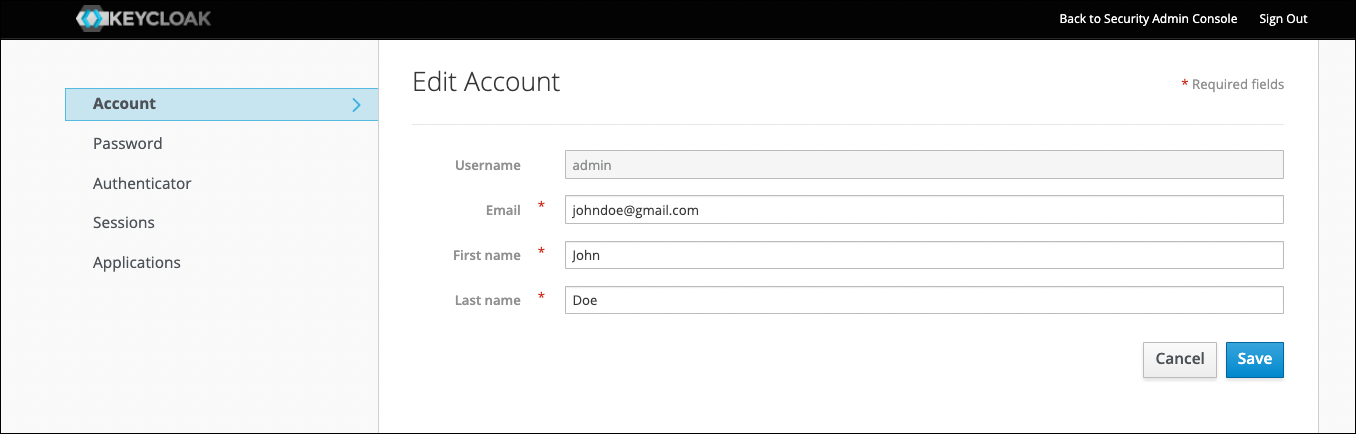Sign Out of the account
The width and height of the screenshot is (1356, 434).
click(x=1283, y=19)
